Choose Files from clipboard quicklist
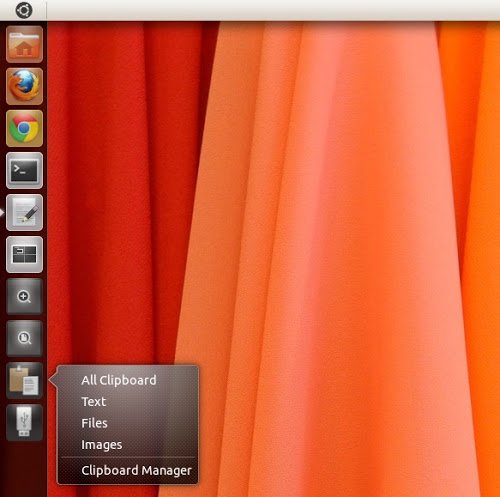The height and width of the screenshot is (497, 500). click(x=94, y=423)
